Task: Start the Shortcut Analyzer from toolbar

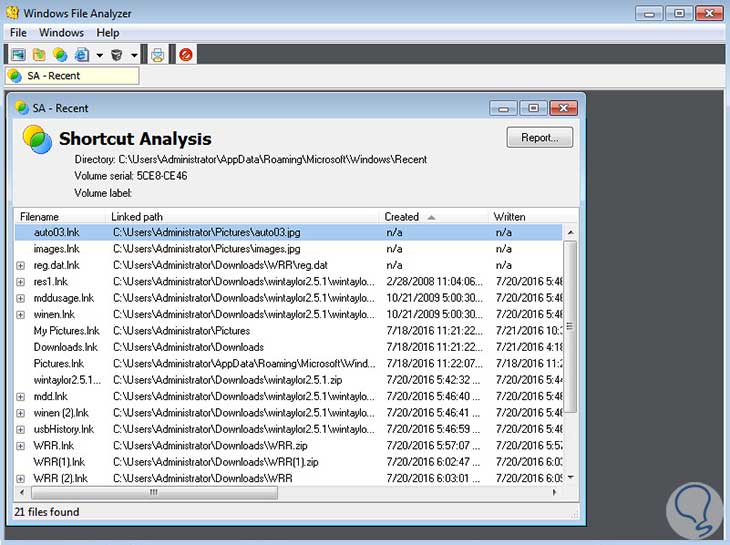Action: click(60, 55)
